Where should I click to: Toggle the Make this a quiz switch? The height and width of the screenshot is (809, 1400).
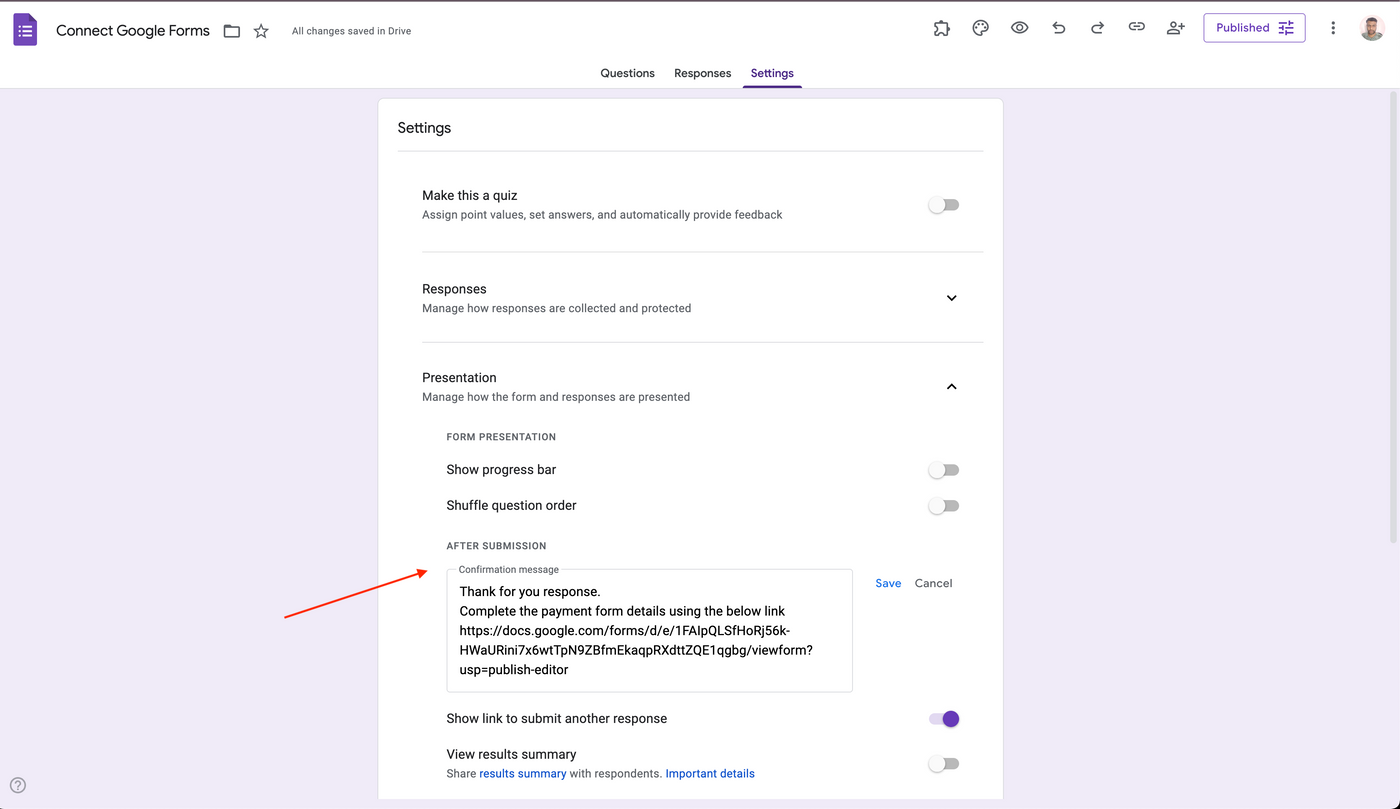tap(943, 204)
